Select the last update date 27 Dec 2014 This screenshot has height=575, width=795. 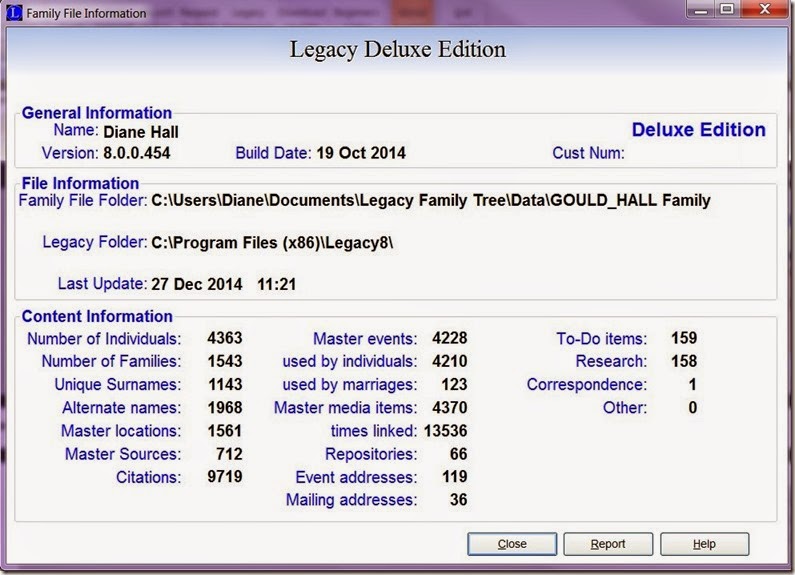pos(197,284)
